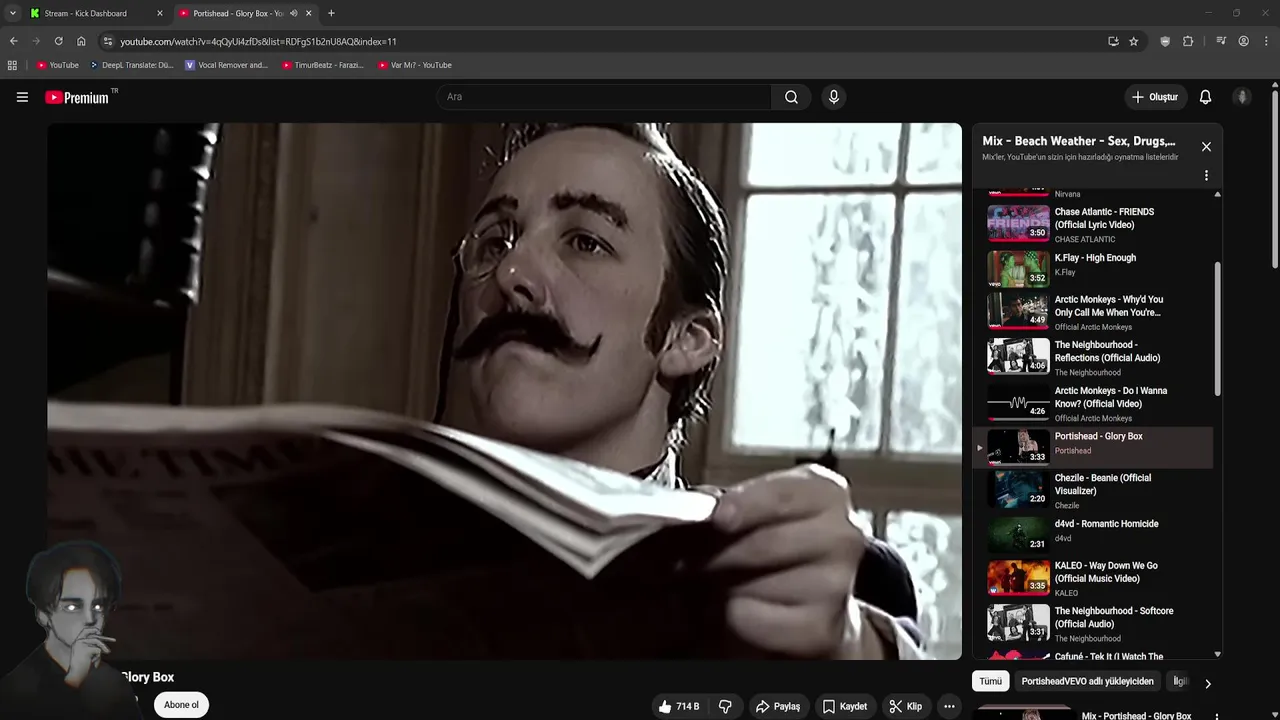Open browser home page icon
The height and width of the screenshot is (720, 1280).
click(x=81, y=41)
